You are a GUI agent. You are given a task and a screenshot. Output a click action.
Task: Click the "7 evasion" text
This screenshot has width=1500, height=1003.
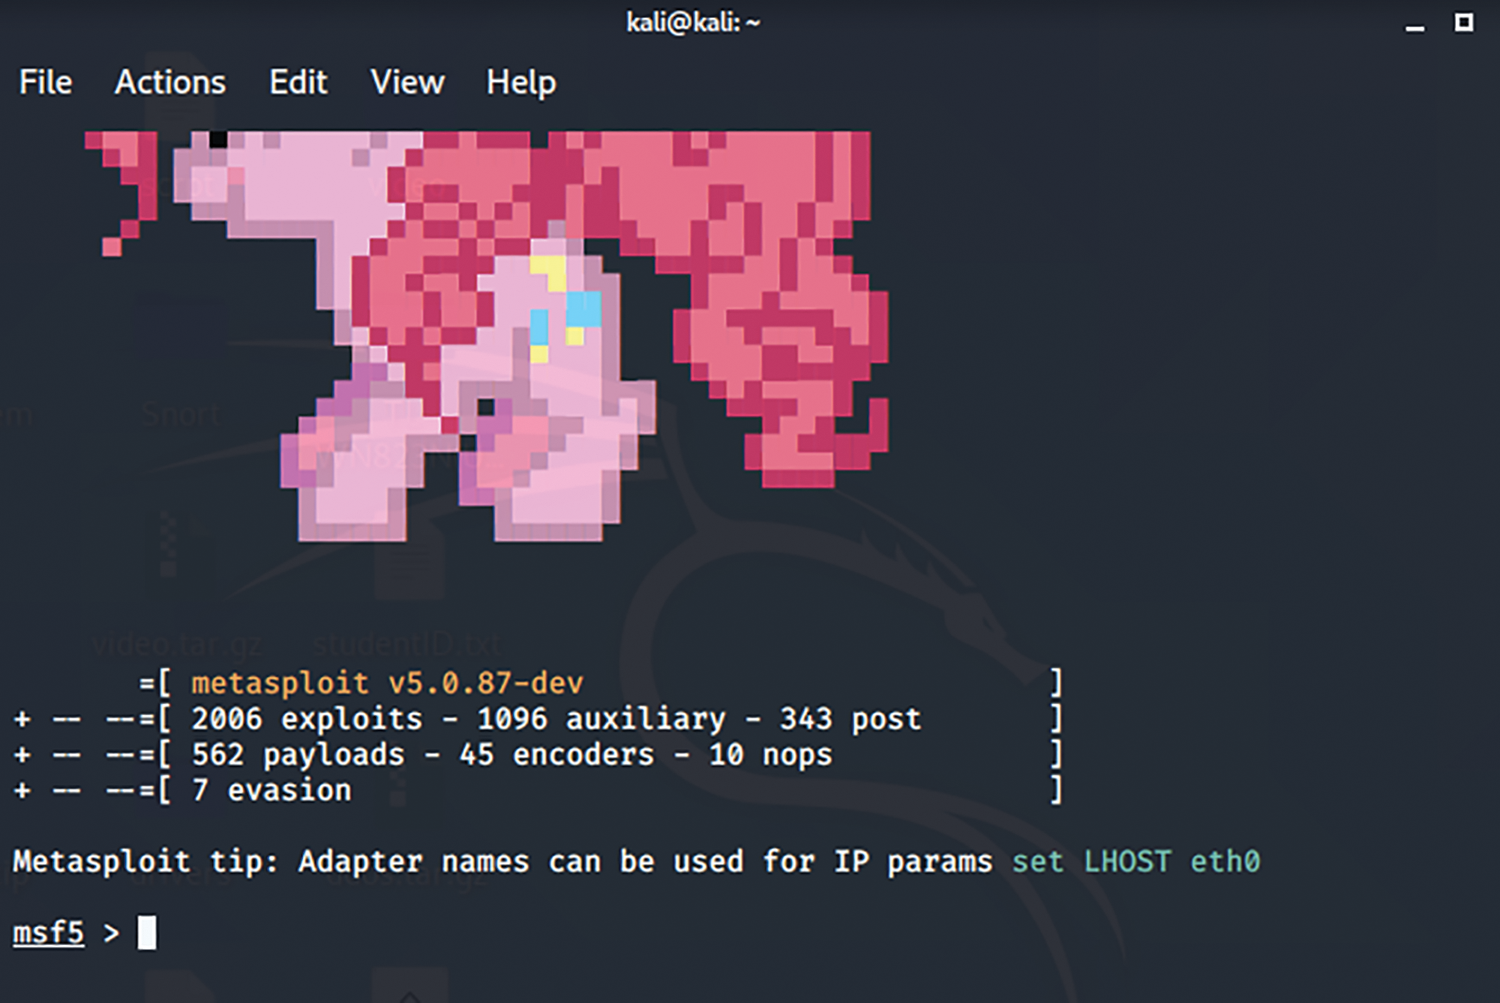click(272, 791)
